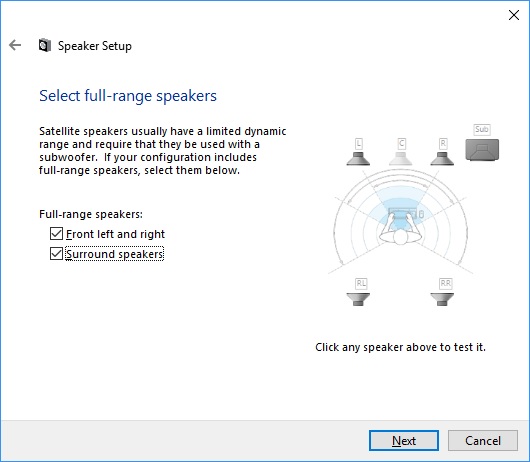Uncheck Front left and right checkbox
This screenshot has height=462, width=530.
point(56,234)
